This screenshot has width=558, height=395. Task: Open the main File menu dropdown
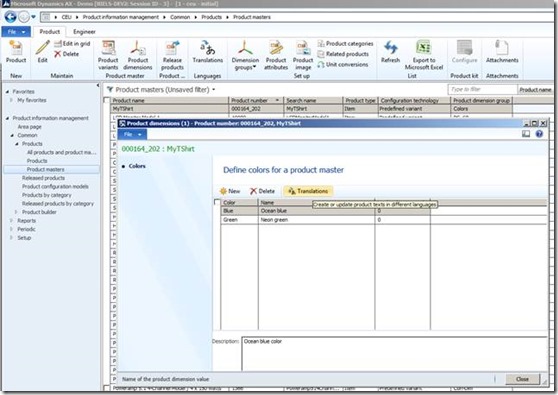tap(16, 32)
